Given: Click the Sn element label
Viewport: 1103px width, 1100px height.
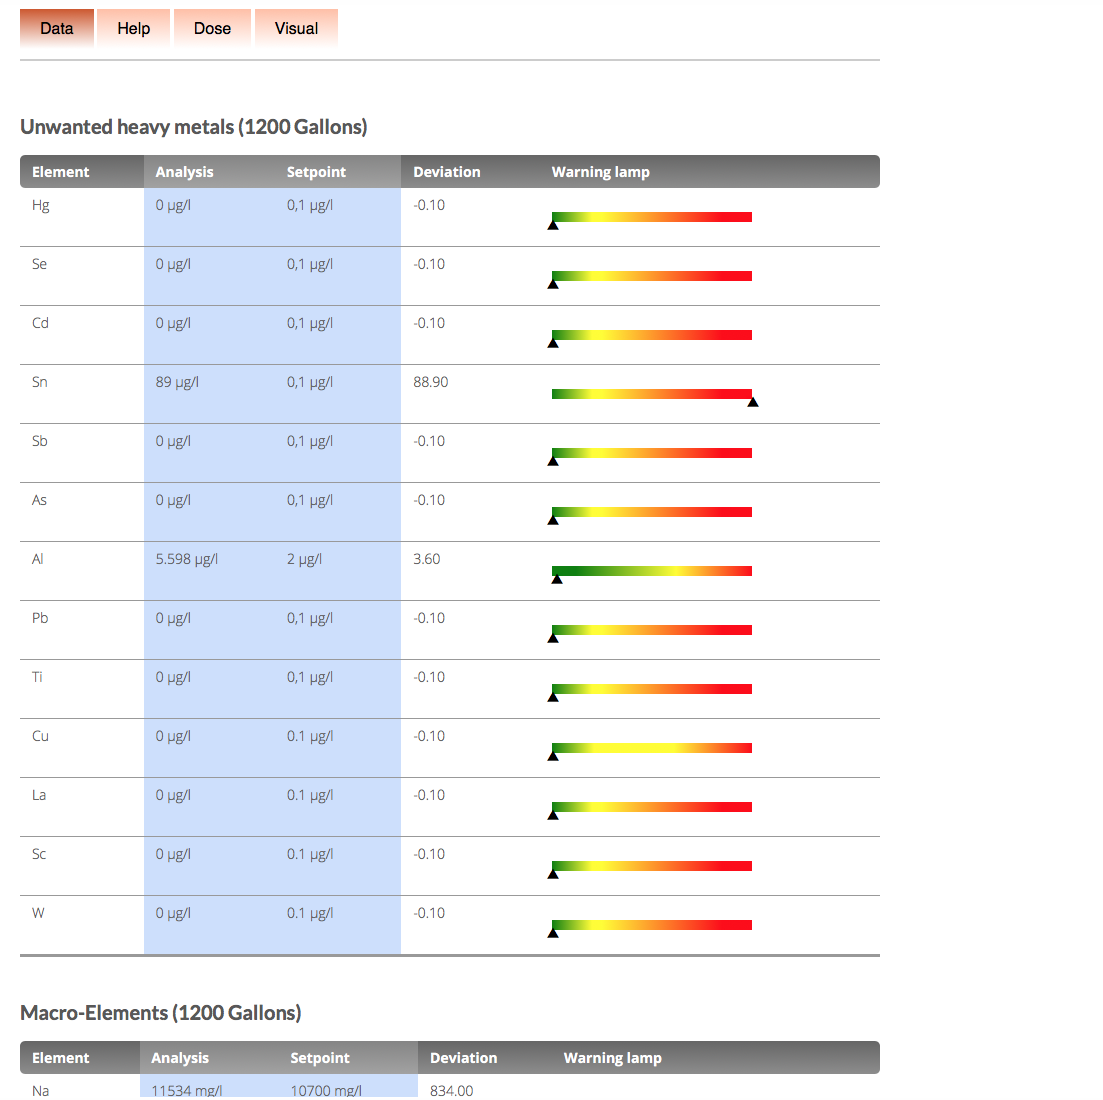Looking at the screenshot, I should click(39, 383).
